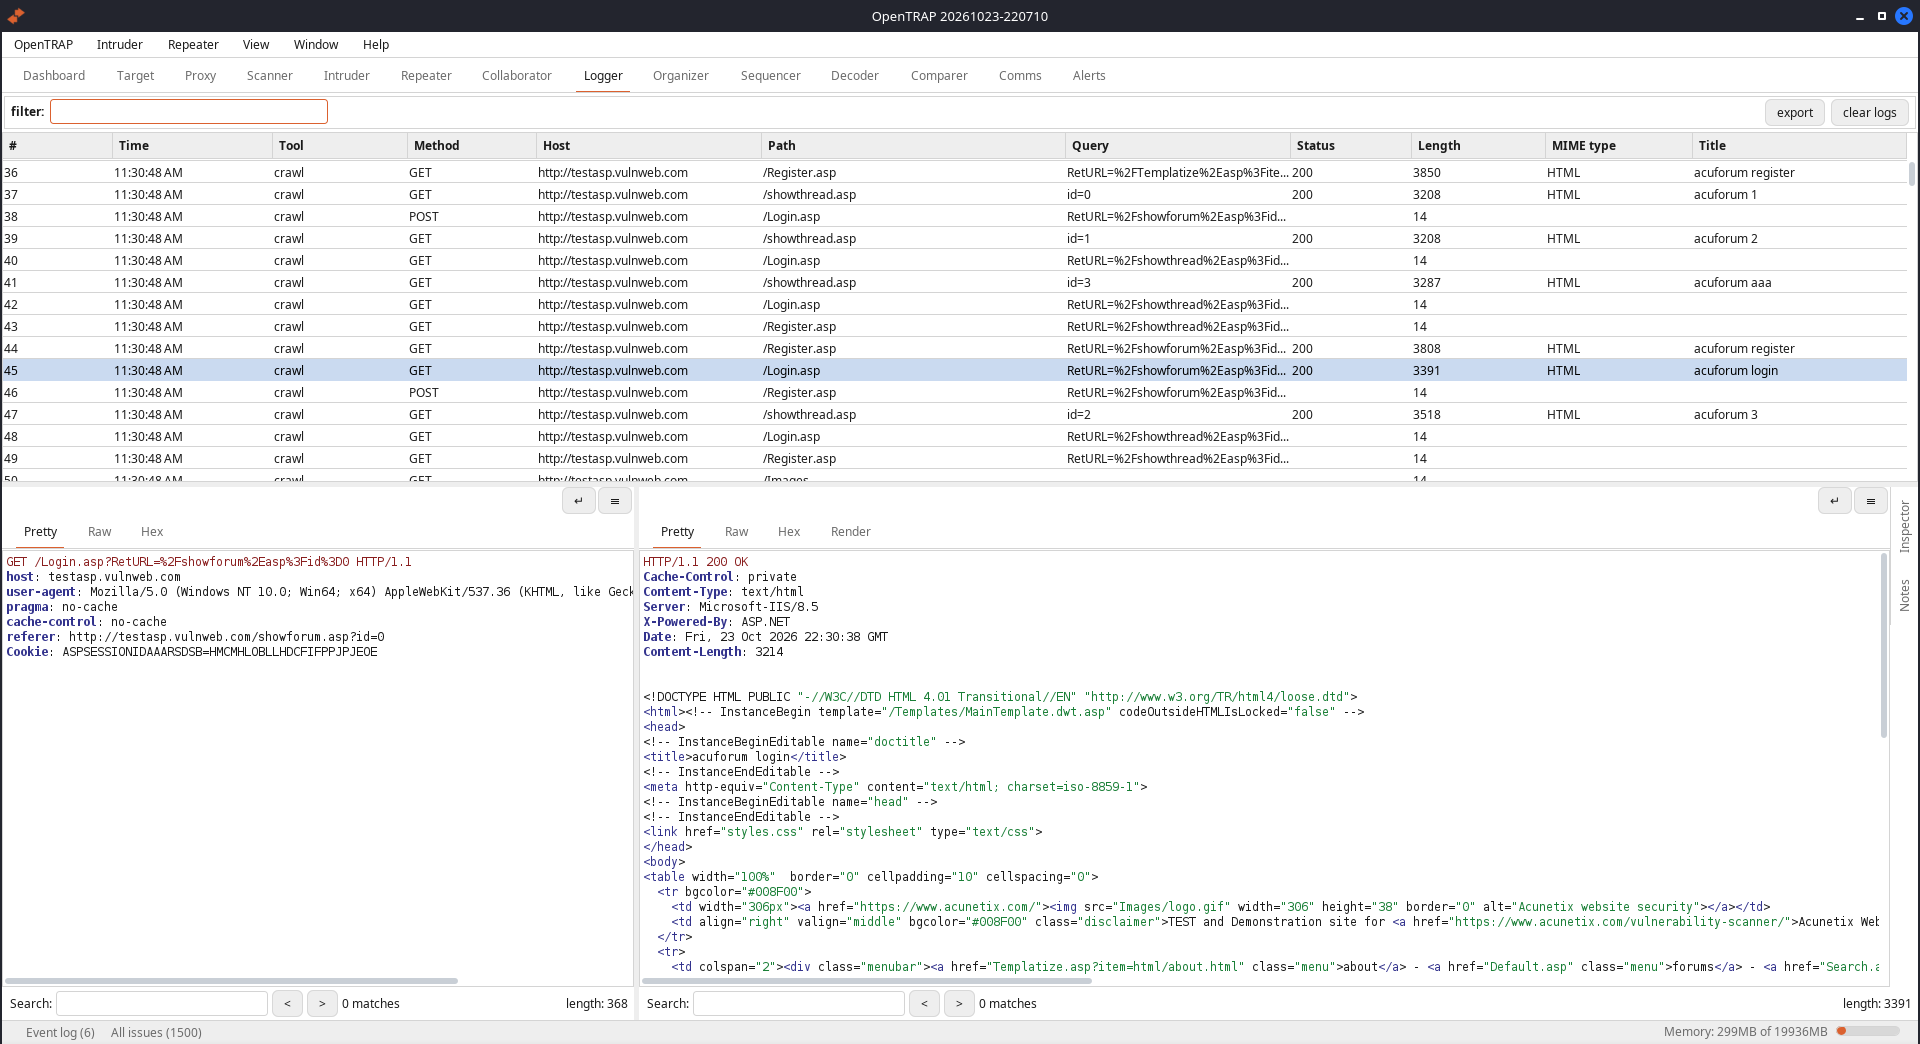This screenshot has width=1920, height=1044.
Task: Click next match arrow in request search
Action: (x=322, y=1003)
